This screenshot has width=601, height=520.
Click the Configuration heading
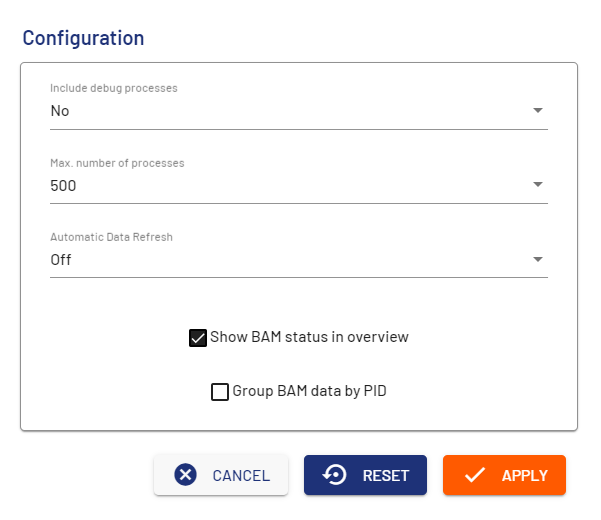pyautogui.click(x=83, y=38)
